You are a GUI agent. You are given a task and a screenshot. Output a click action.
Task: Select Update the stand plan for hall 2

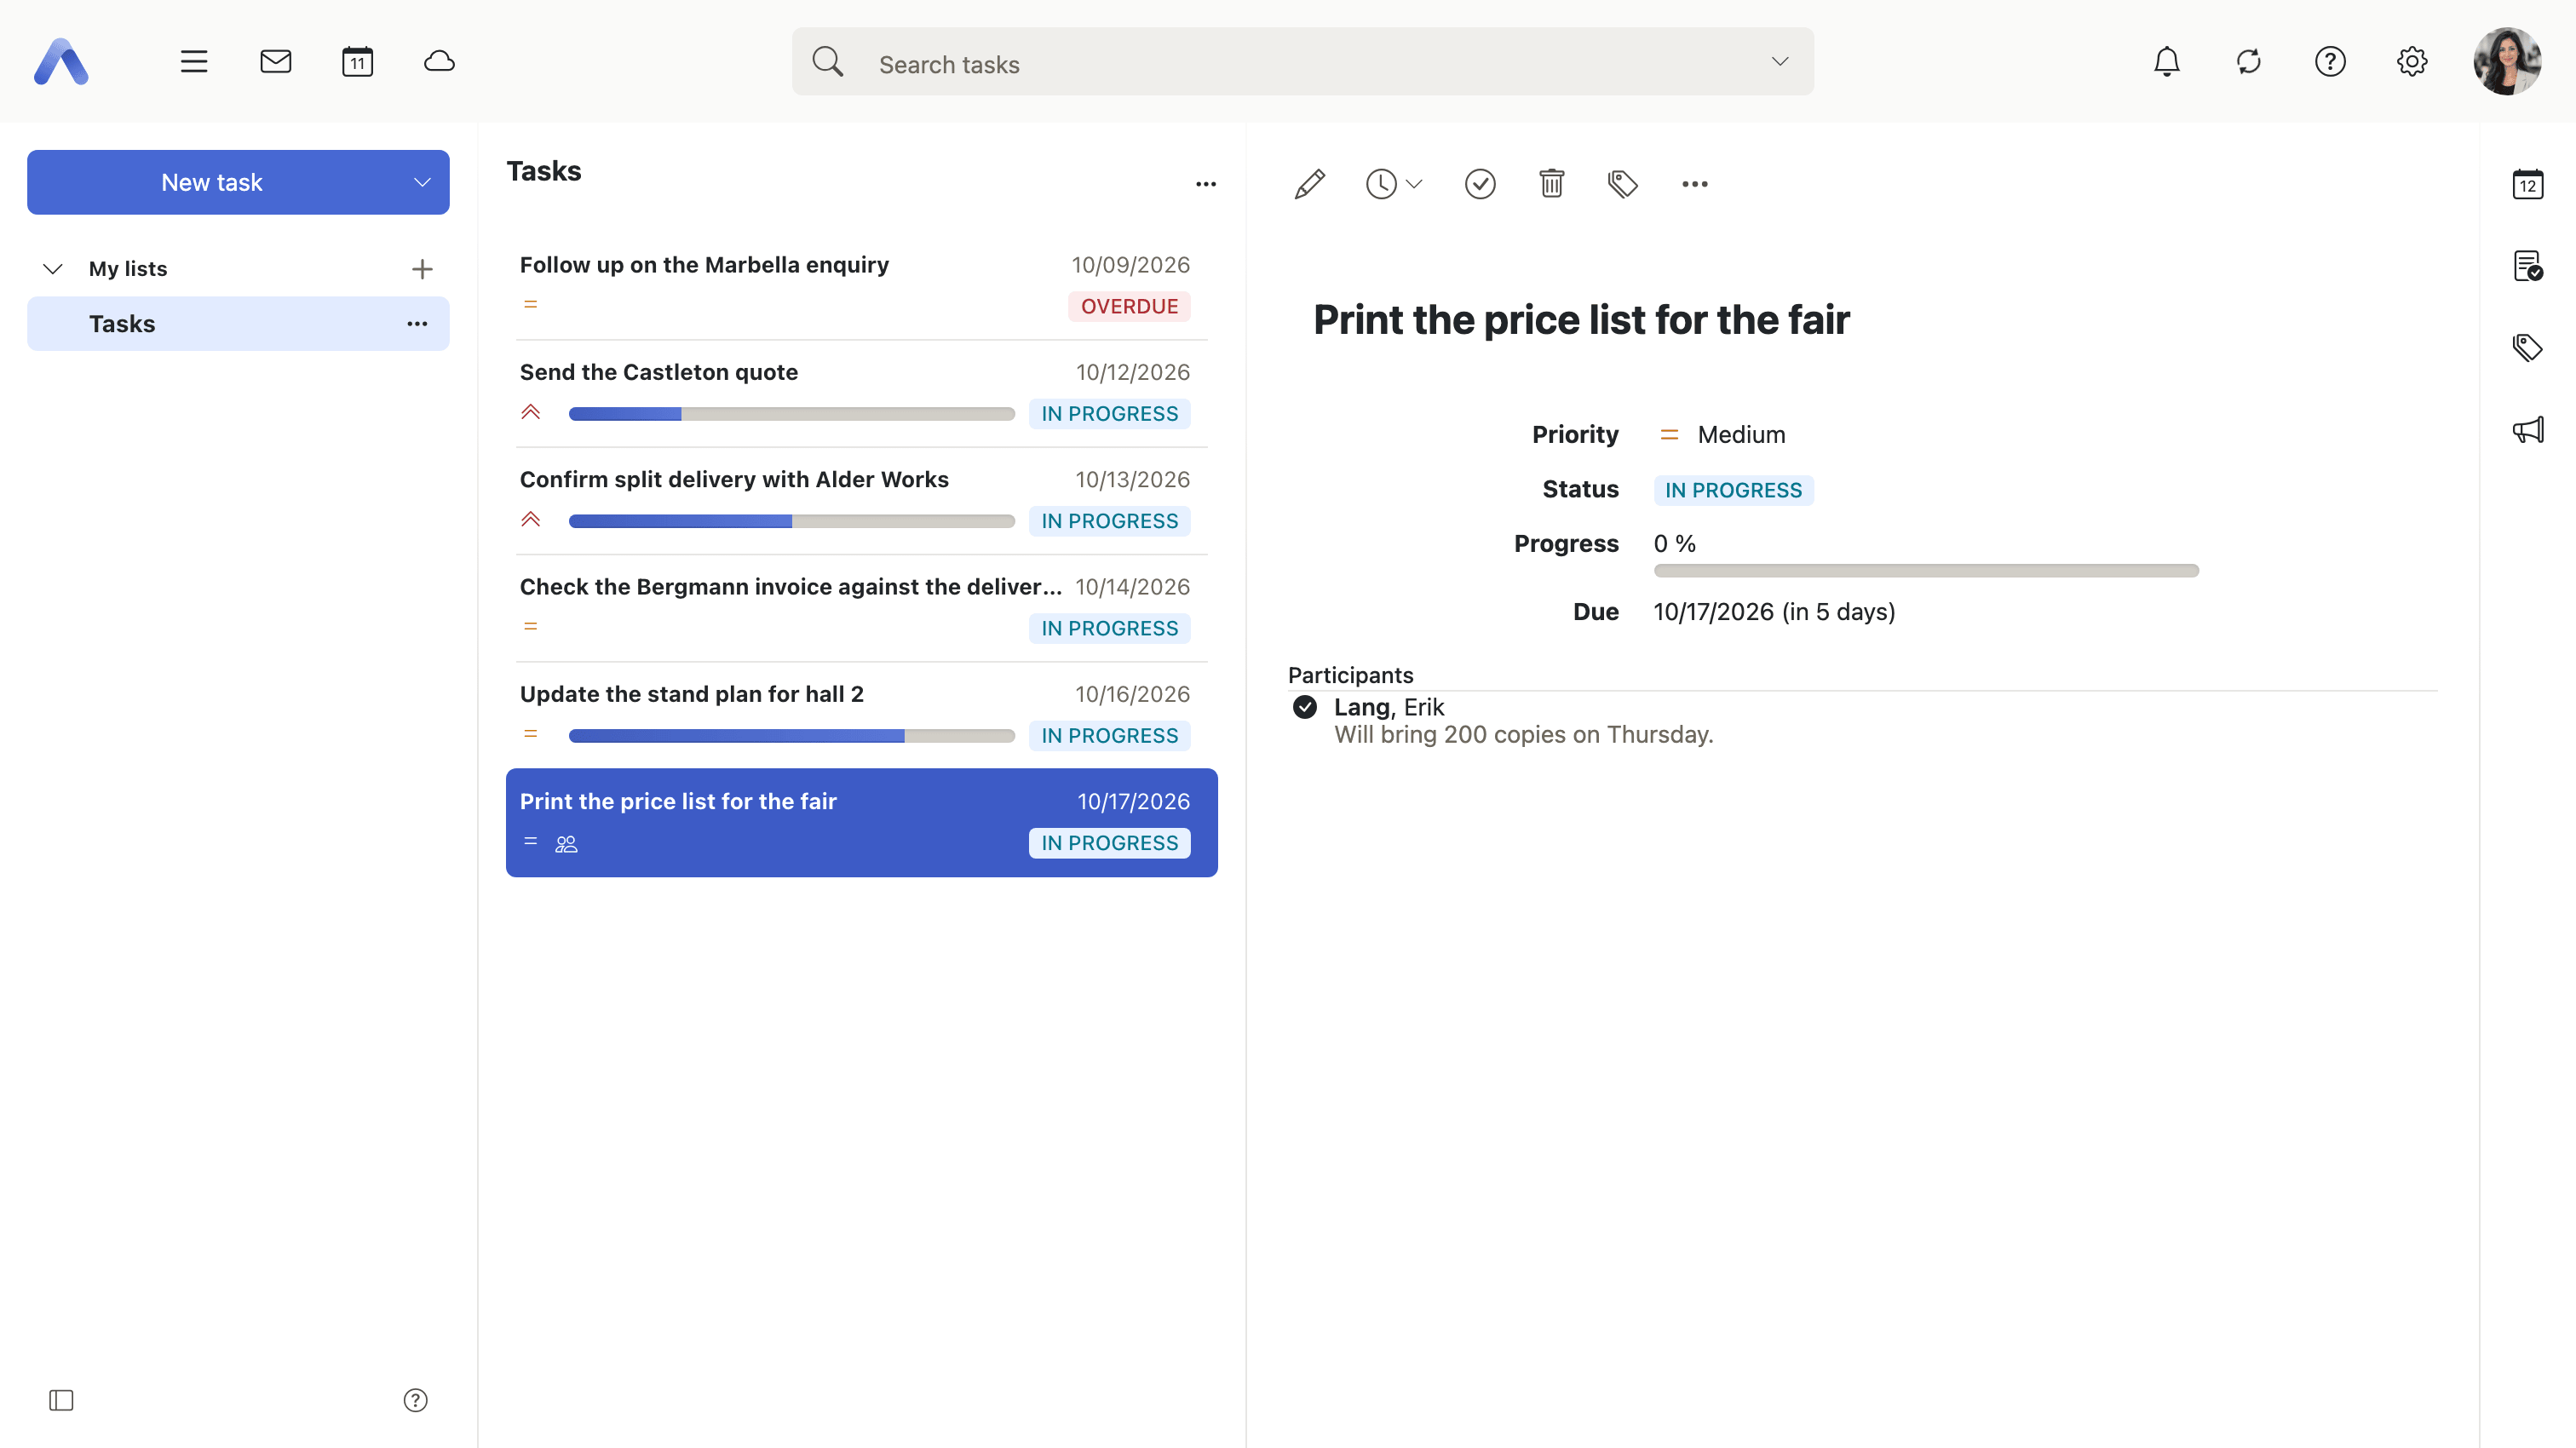(862, 715)
